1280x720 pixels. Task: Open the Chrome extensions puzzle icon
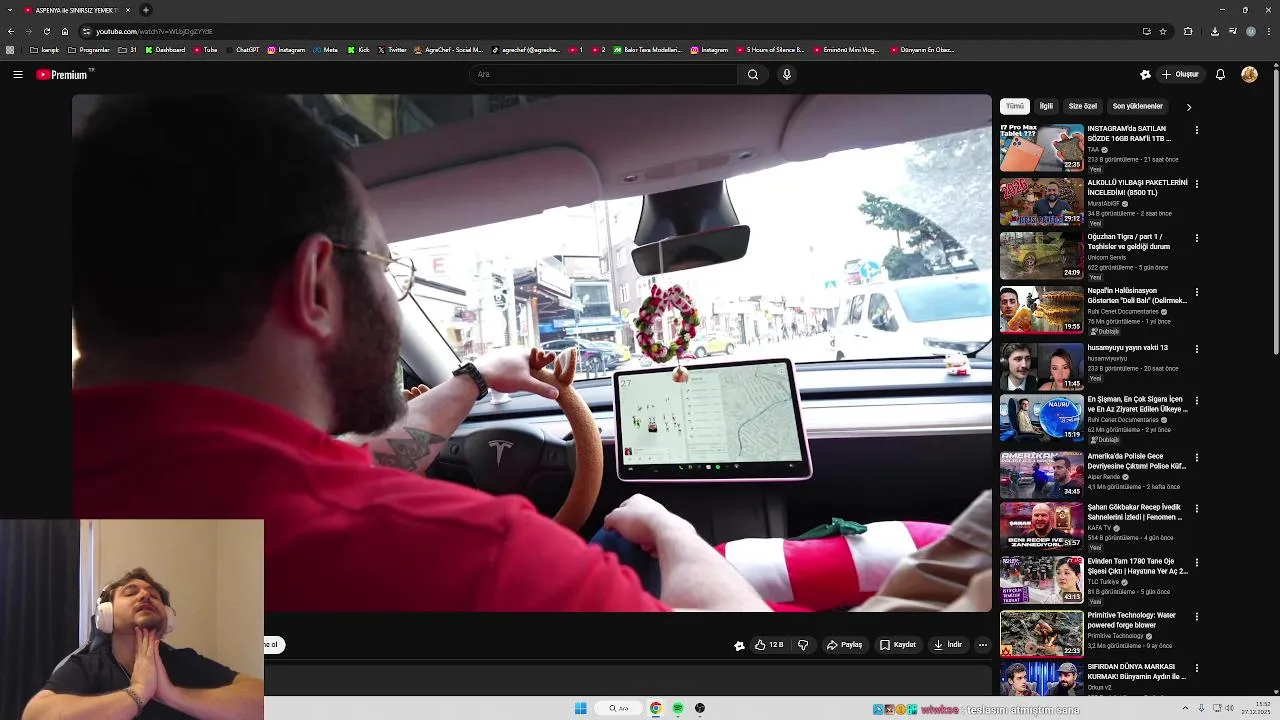tap(1188, 31)
